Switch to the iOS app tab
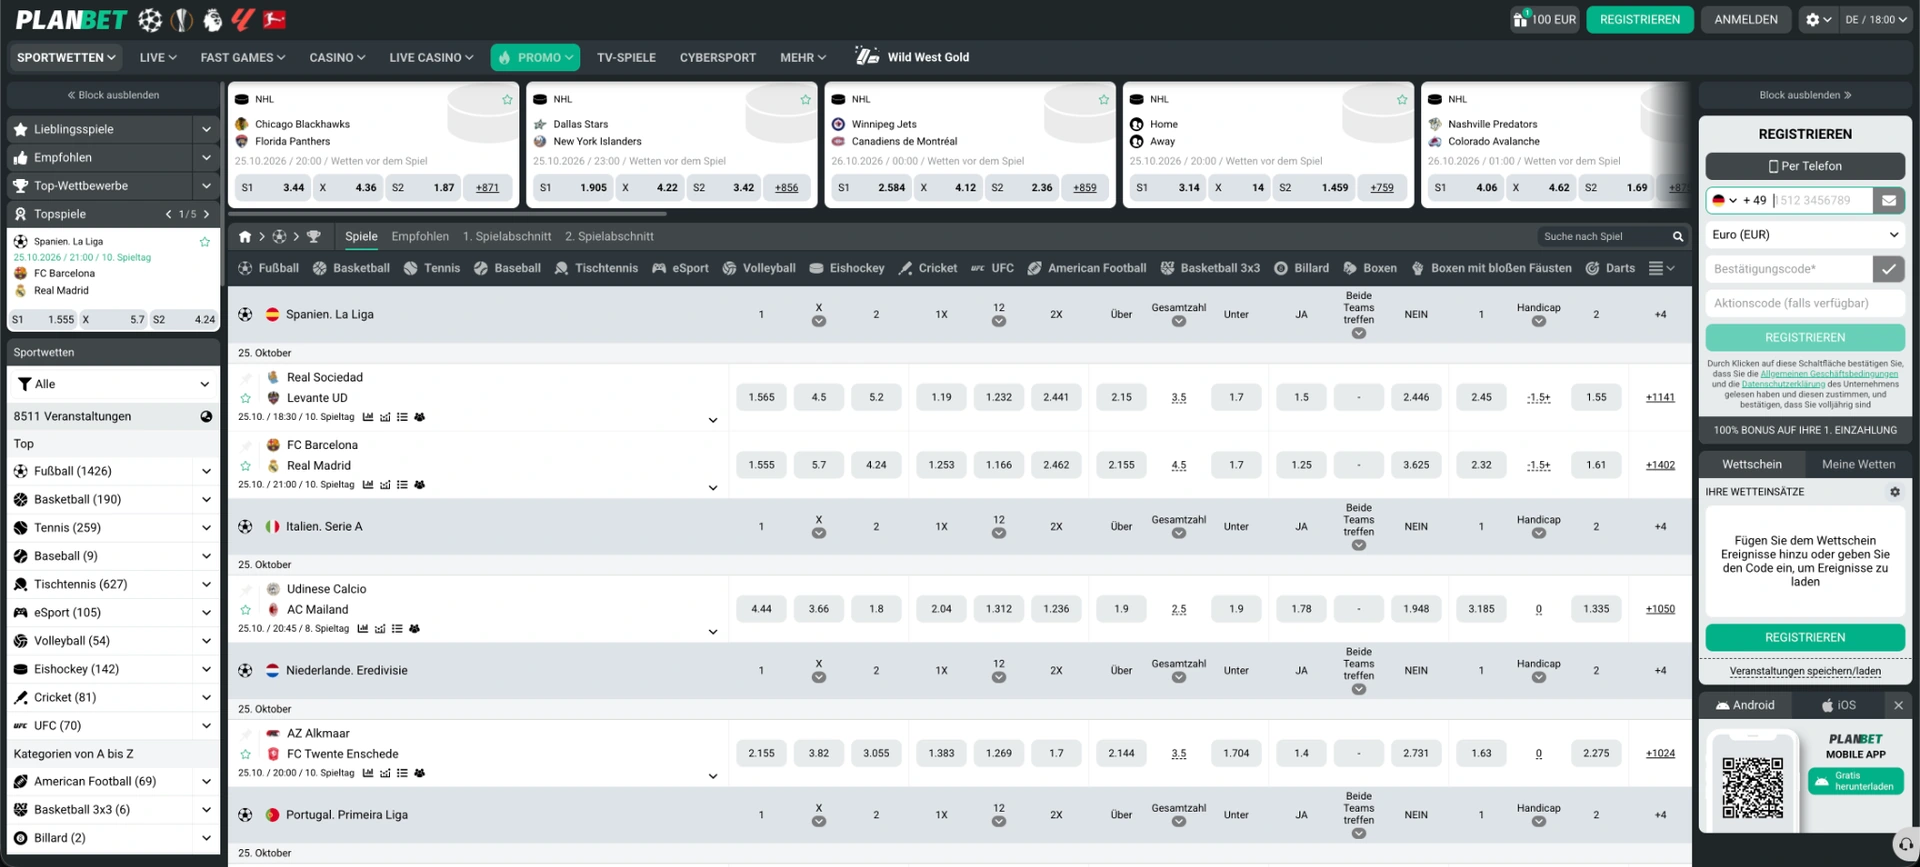 [1838, 705]
